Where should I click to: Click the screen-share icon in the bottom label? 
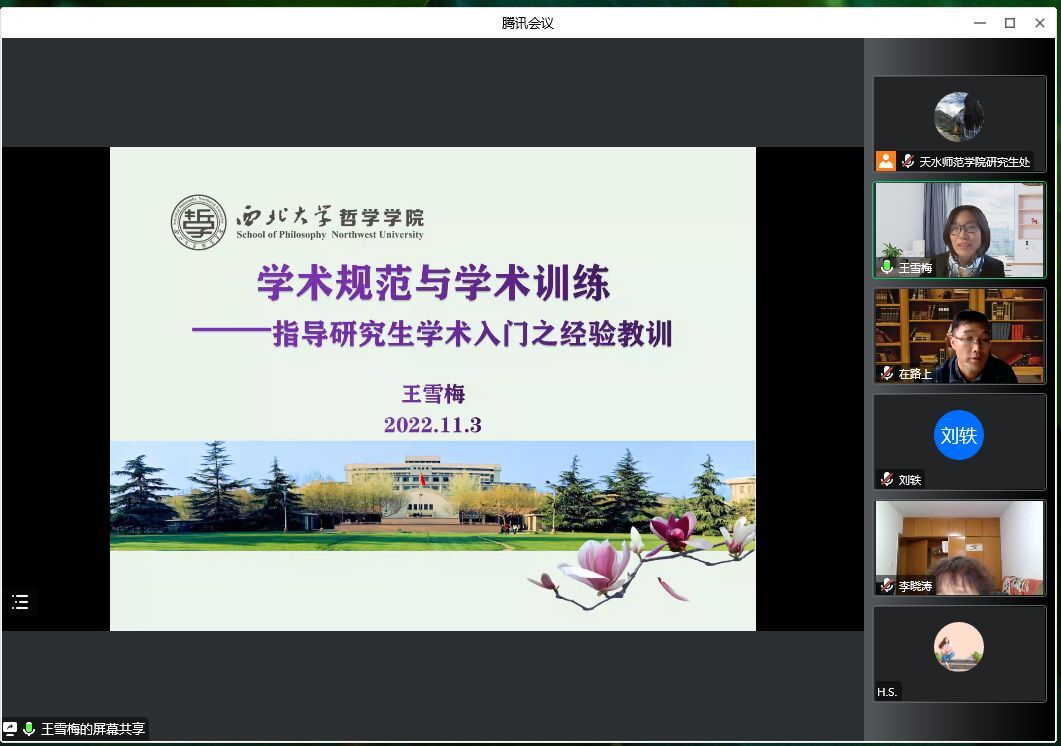point(10,729)
